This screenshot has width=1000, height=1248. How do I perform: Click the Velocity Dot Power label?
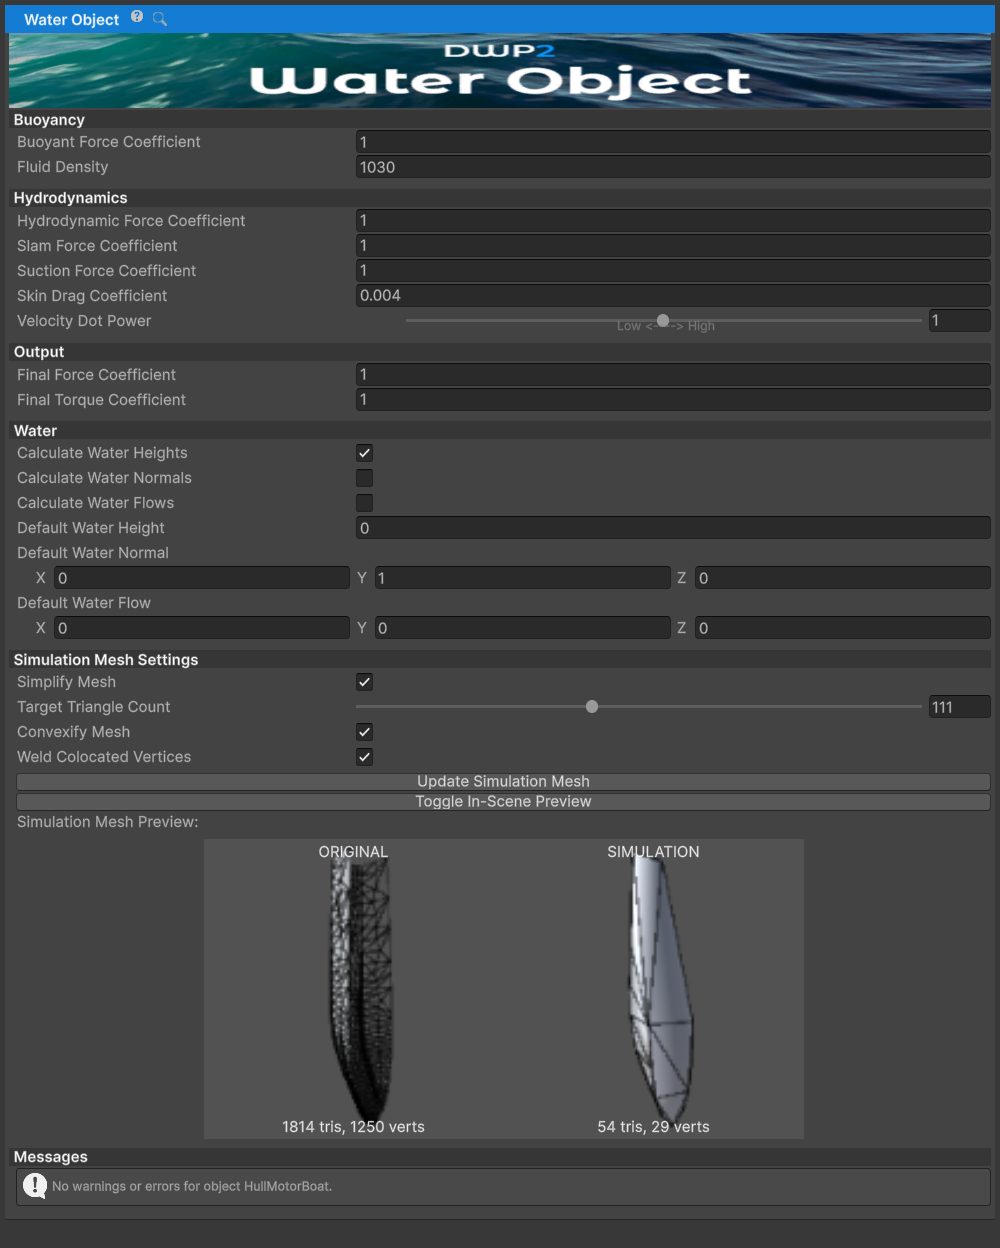pos(84,321)
